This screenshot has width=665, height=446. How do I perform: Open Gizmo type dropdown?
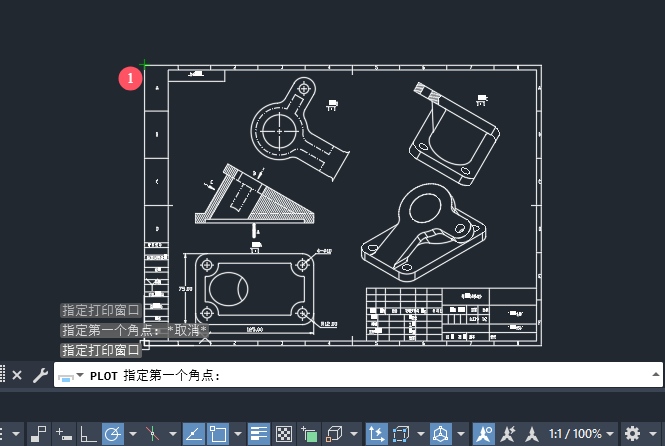click(x=461, y=434)
